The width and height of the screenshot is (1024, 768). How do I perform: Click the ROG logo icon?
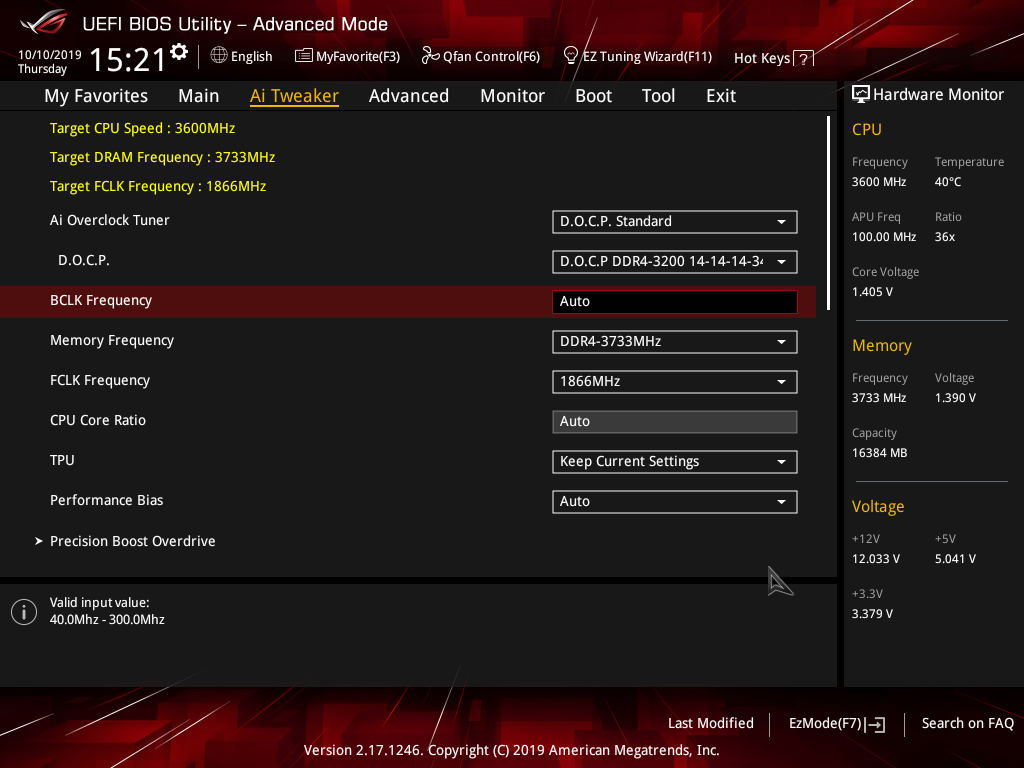(x=44, y=22)
